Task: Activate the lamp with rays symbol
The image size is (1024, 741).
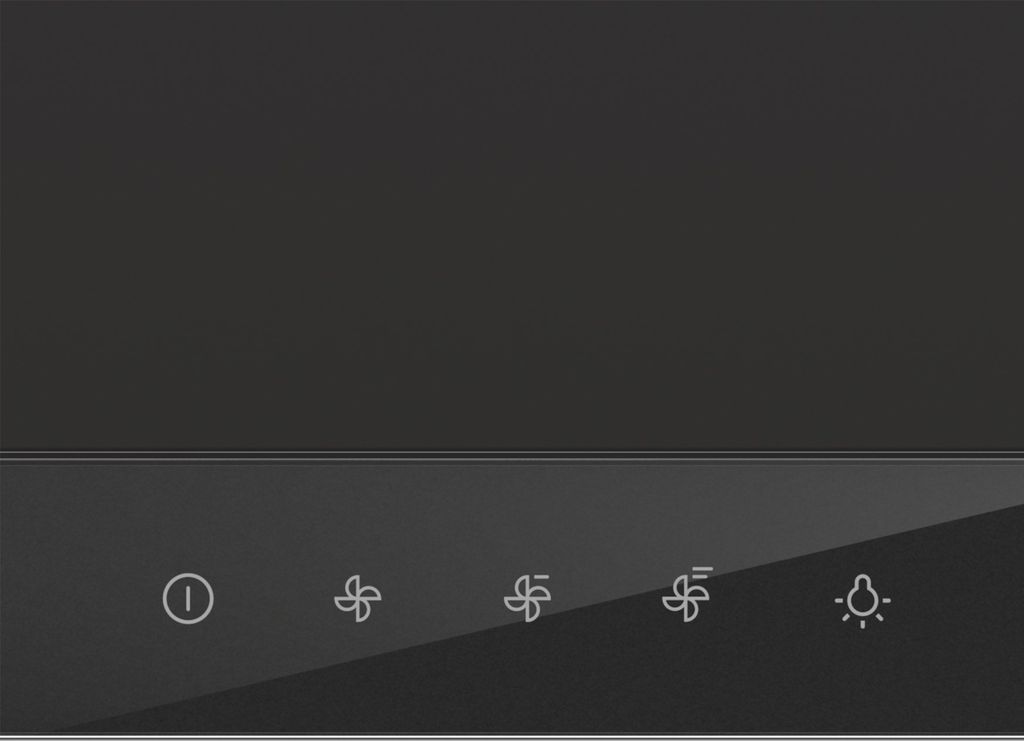Action: [x=863, y=601]
